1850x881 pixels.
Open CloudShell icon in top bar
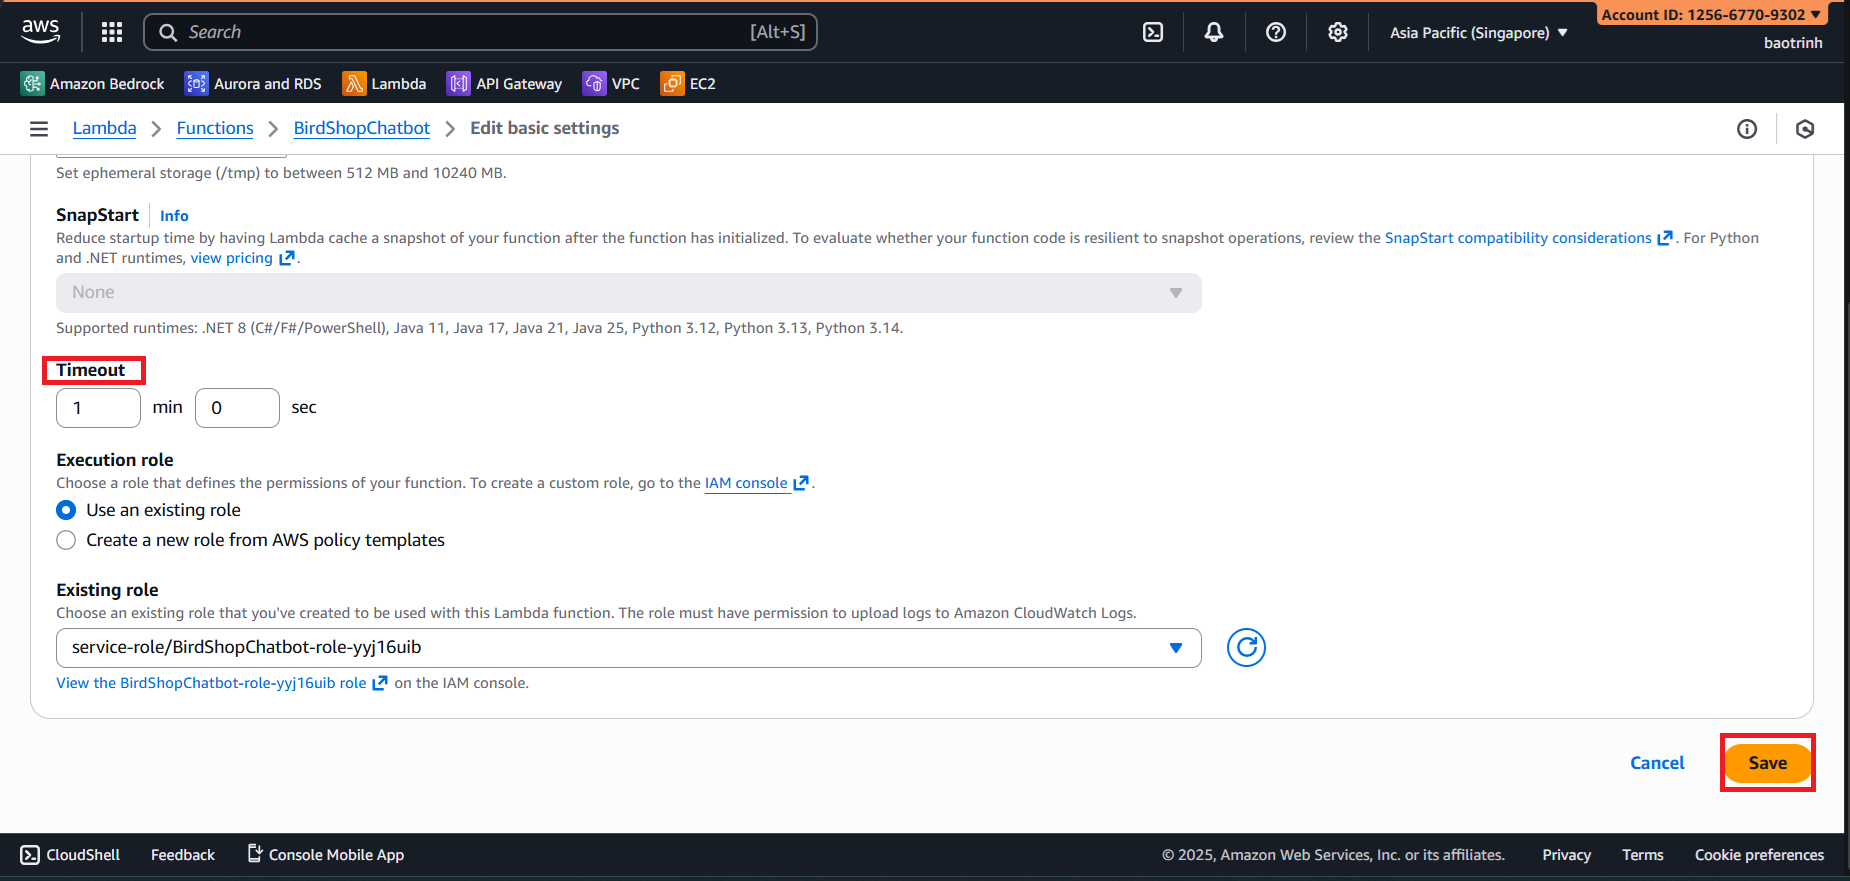click(x=1153, y=32)
